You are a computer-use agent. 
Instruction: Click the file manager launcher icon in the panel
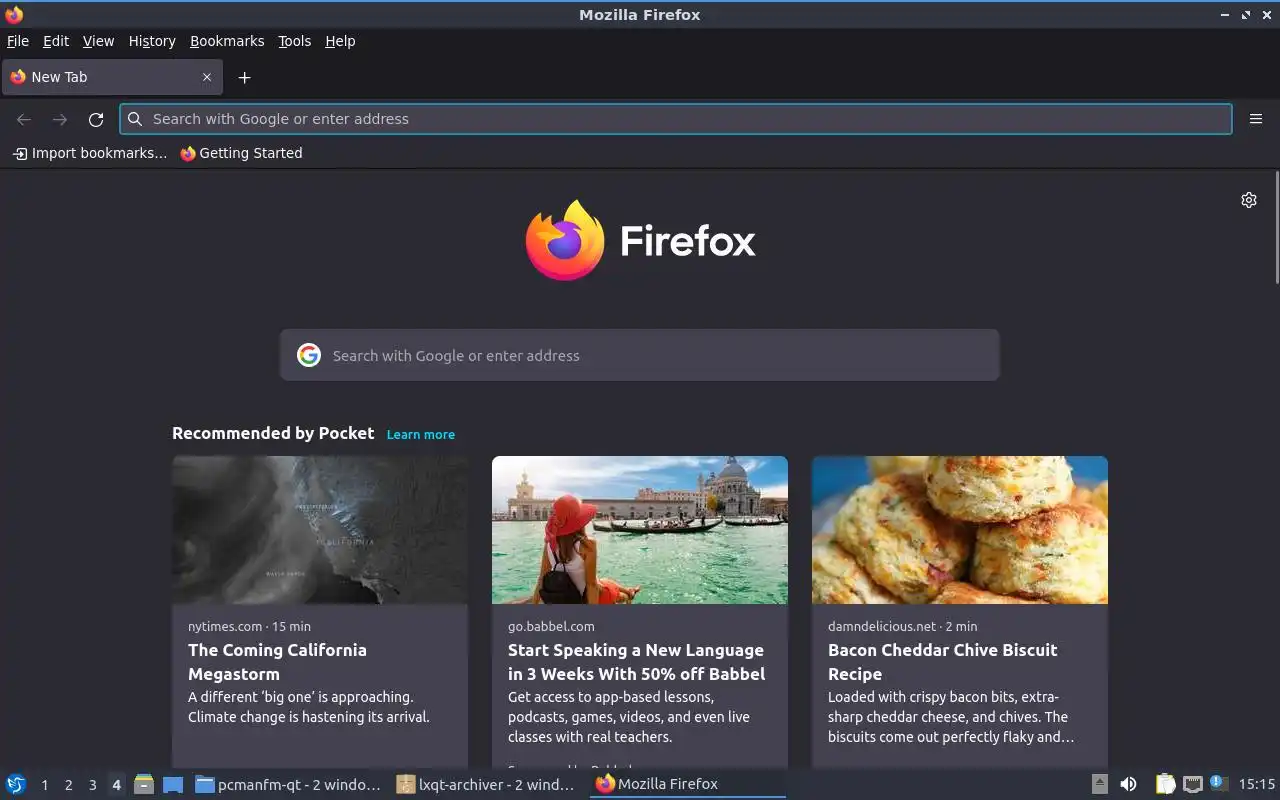tap(144, 784)
